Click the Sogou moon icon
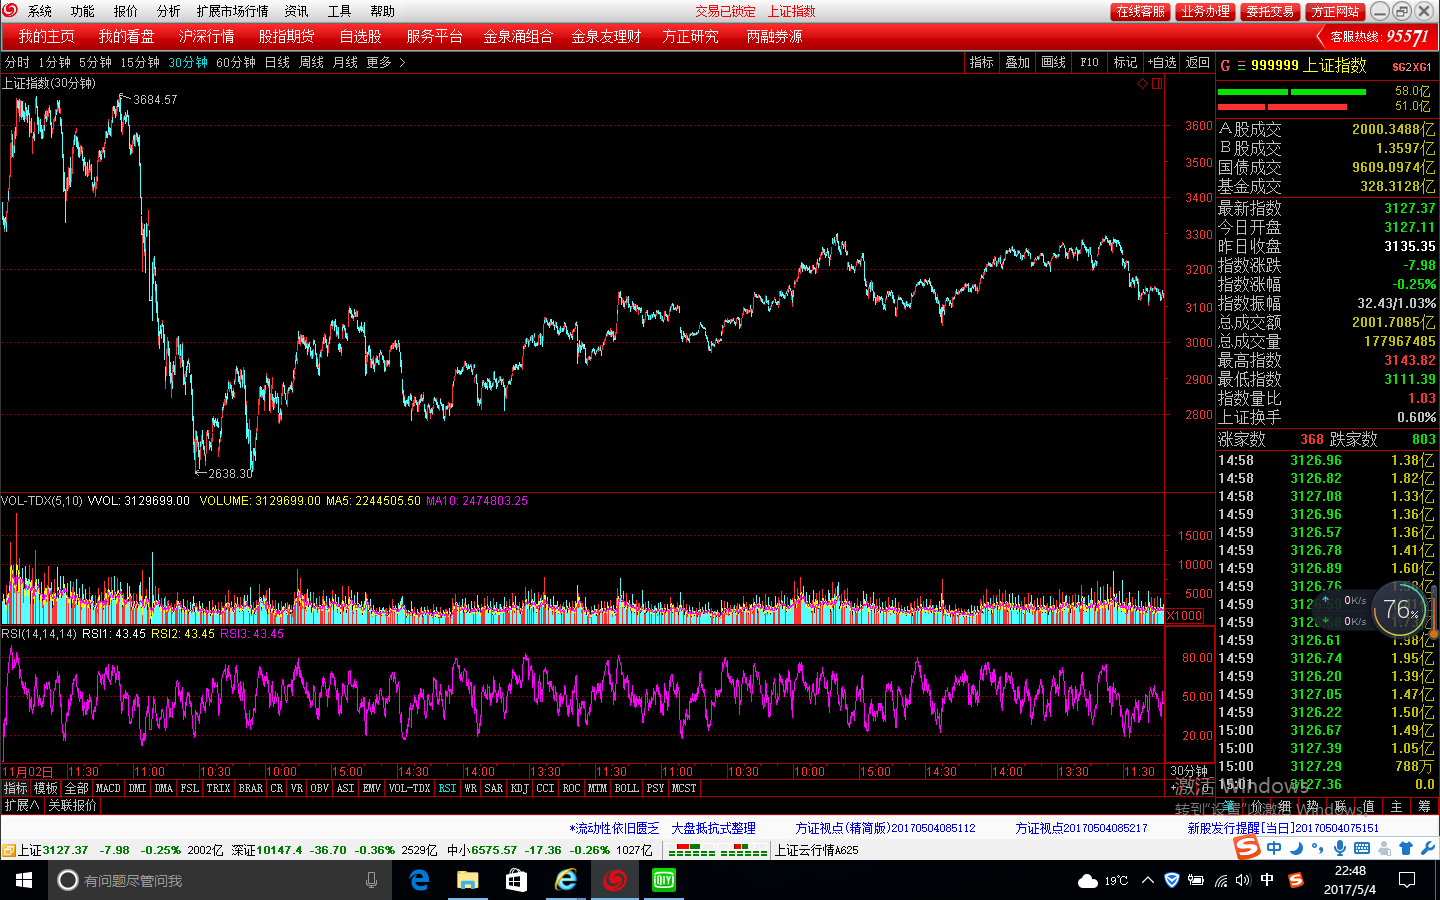1440x900 pixels. pyautogui.click(x=1296, y=848)
